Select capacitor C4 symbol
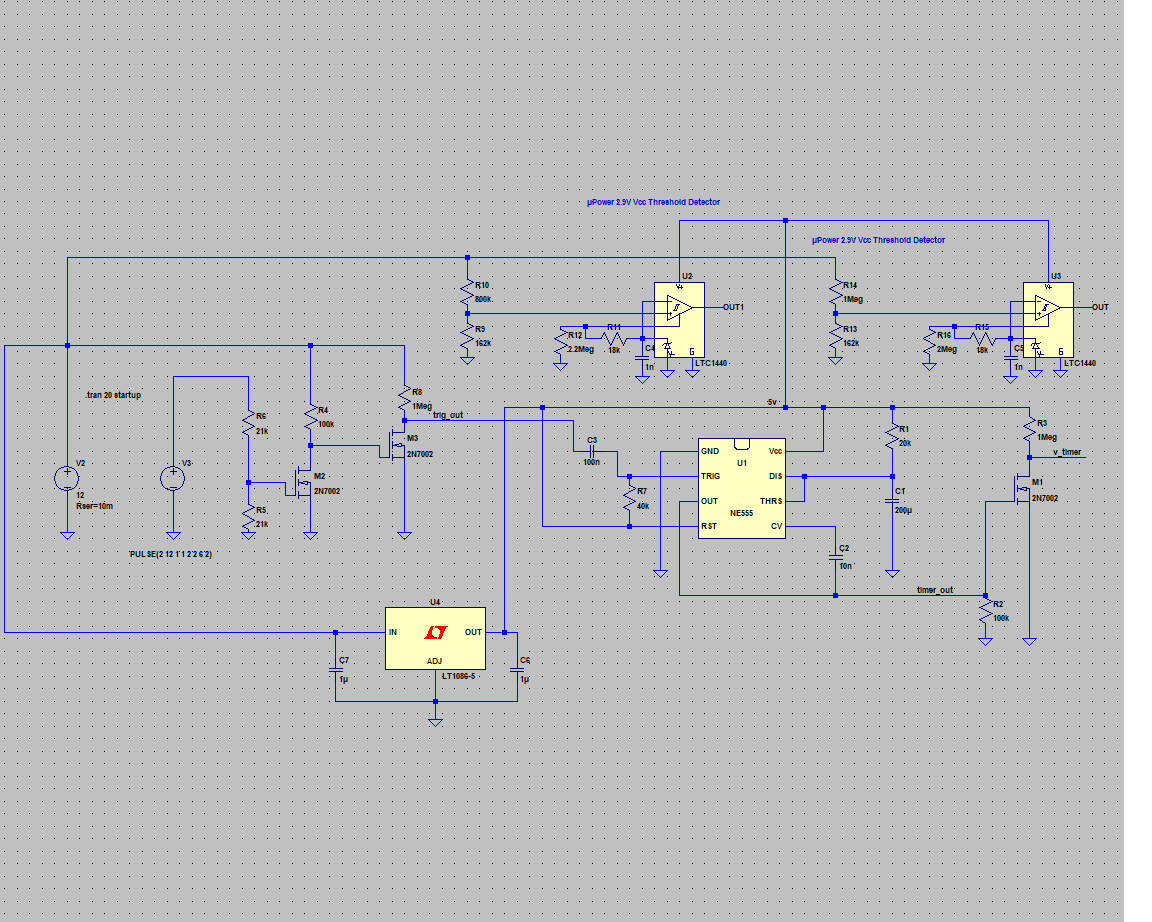The height and width of the screenshot is (922, 1152). coord(641,358)
